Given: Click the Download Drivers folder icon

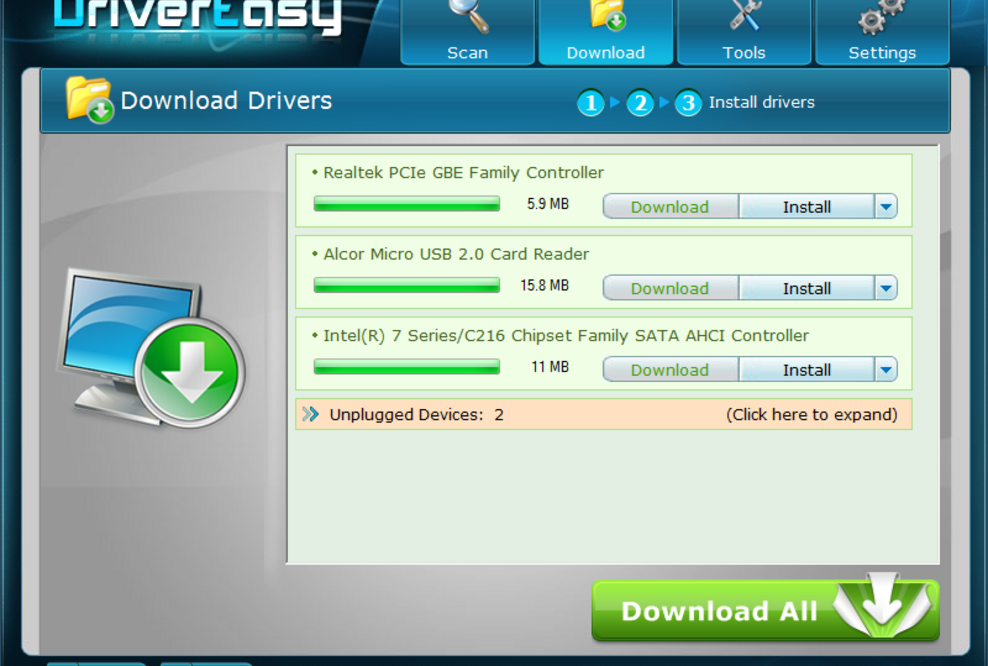Looking at the screenshot, I should (x=89, y=100).
